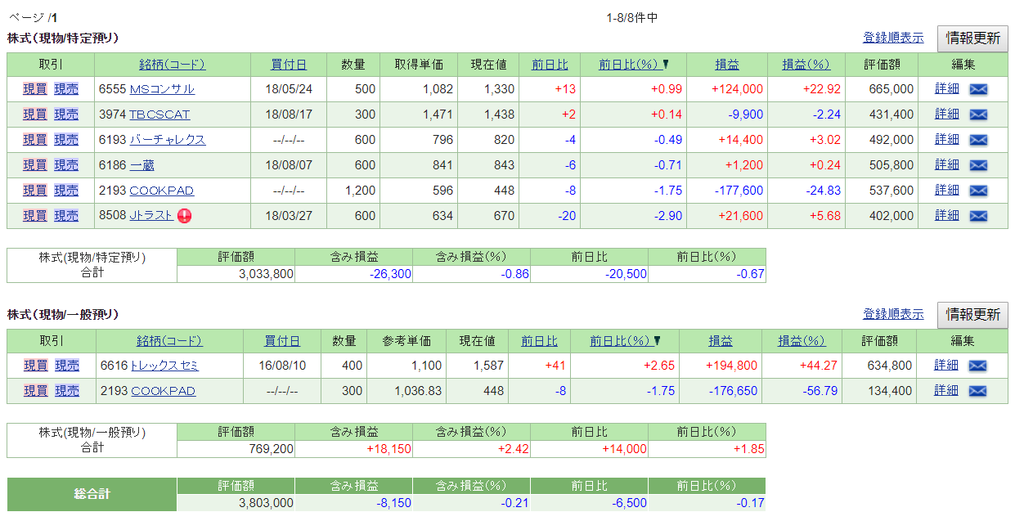
Task: Select the 一般預り total 評価額 769,200
Action: (x=272, y=449)
